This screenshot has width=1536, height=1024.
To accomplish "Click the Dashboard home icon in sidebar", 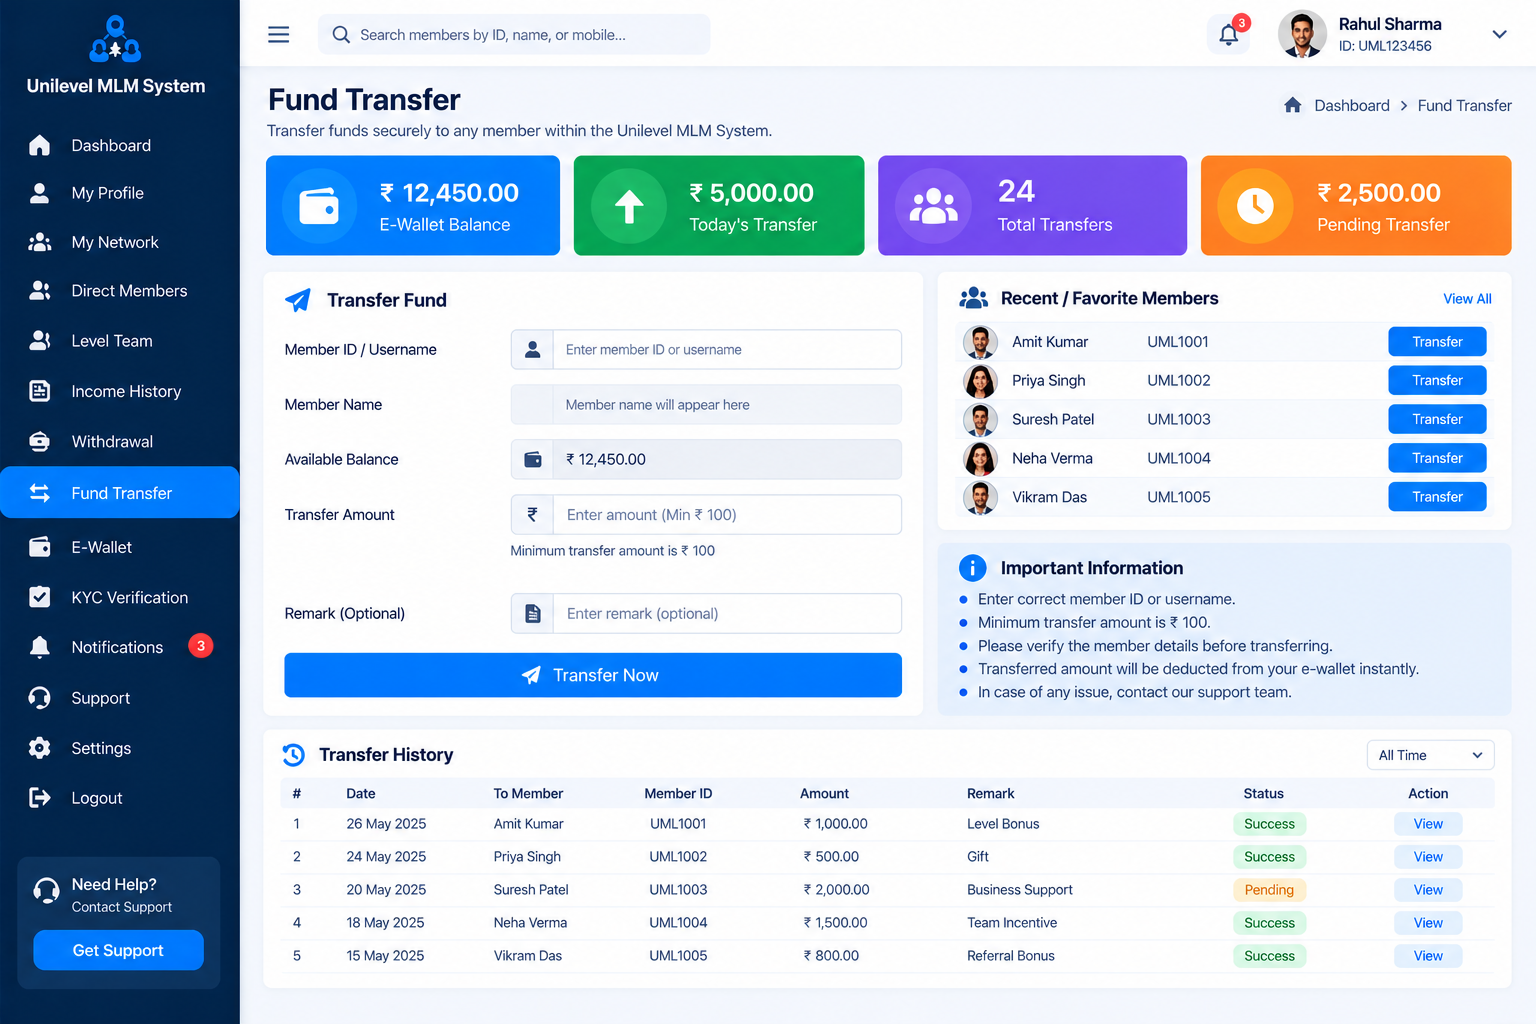I will [x=40, y=145].
